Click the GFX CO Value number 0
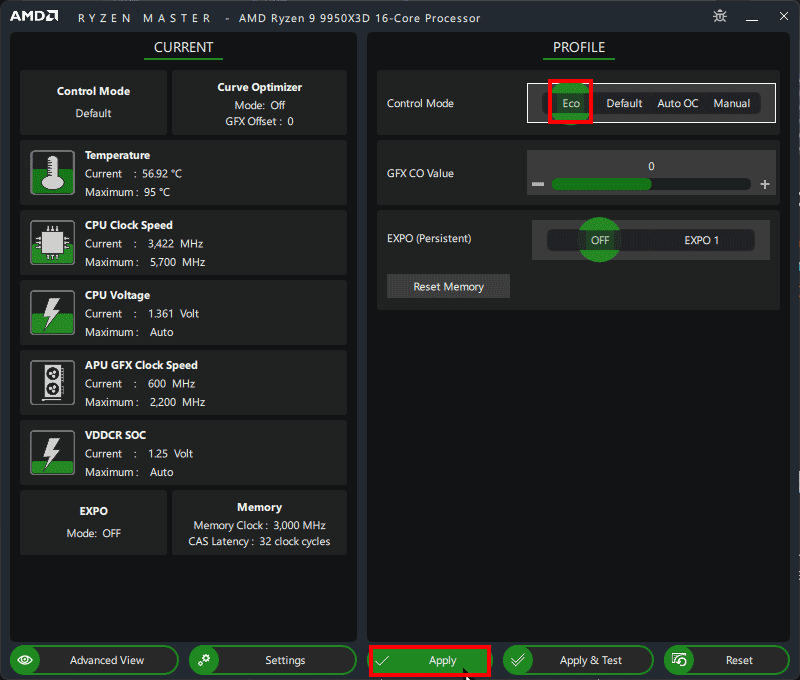Screen dimensions: 800x680 click(651, 166)
